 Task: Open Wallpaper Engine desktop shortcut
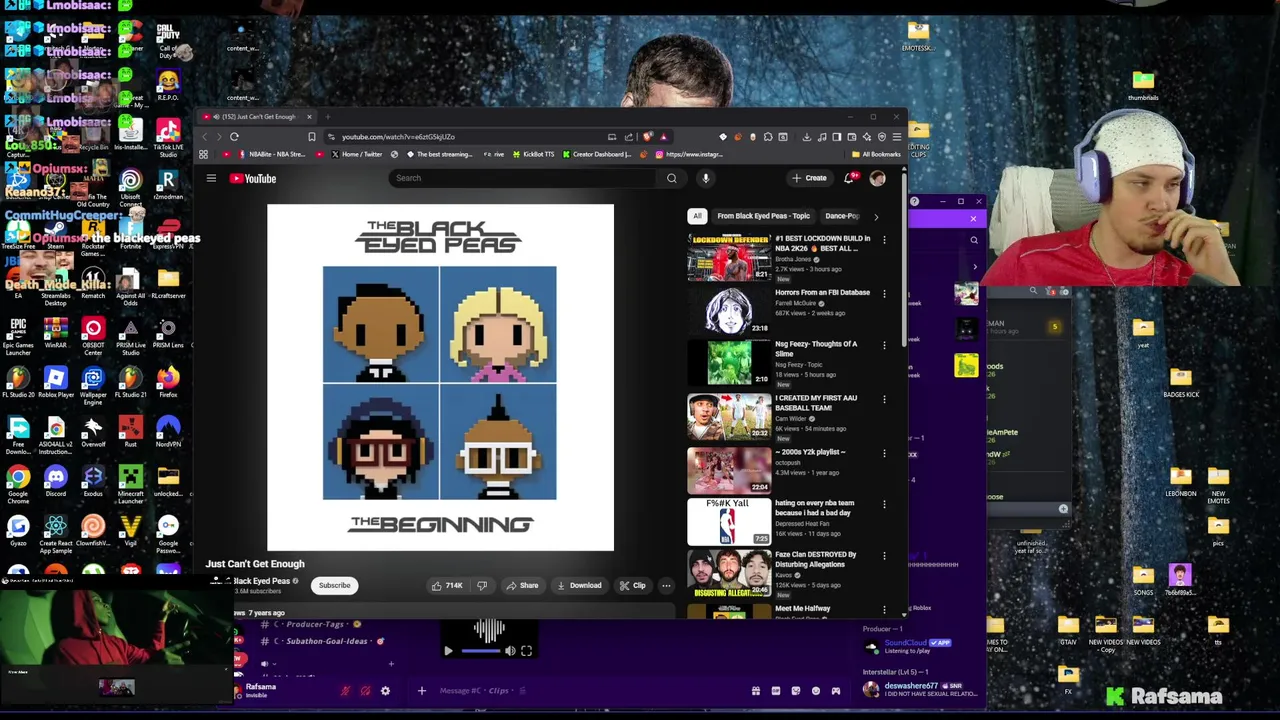click(x=93, y=385)
